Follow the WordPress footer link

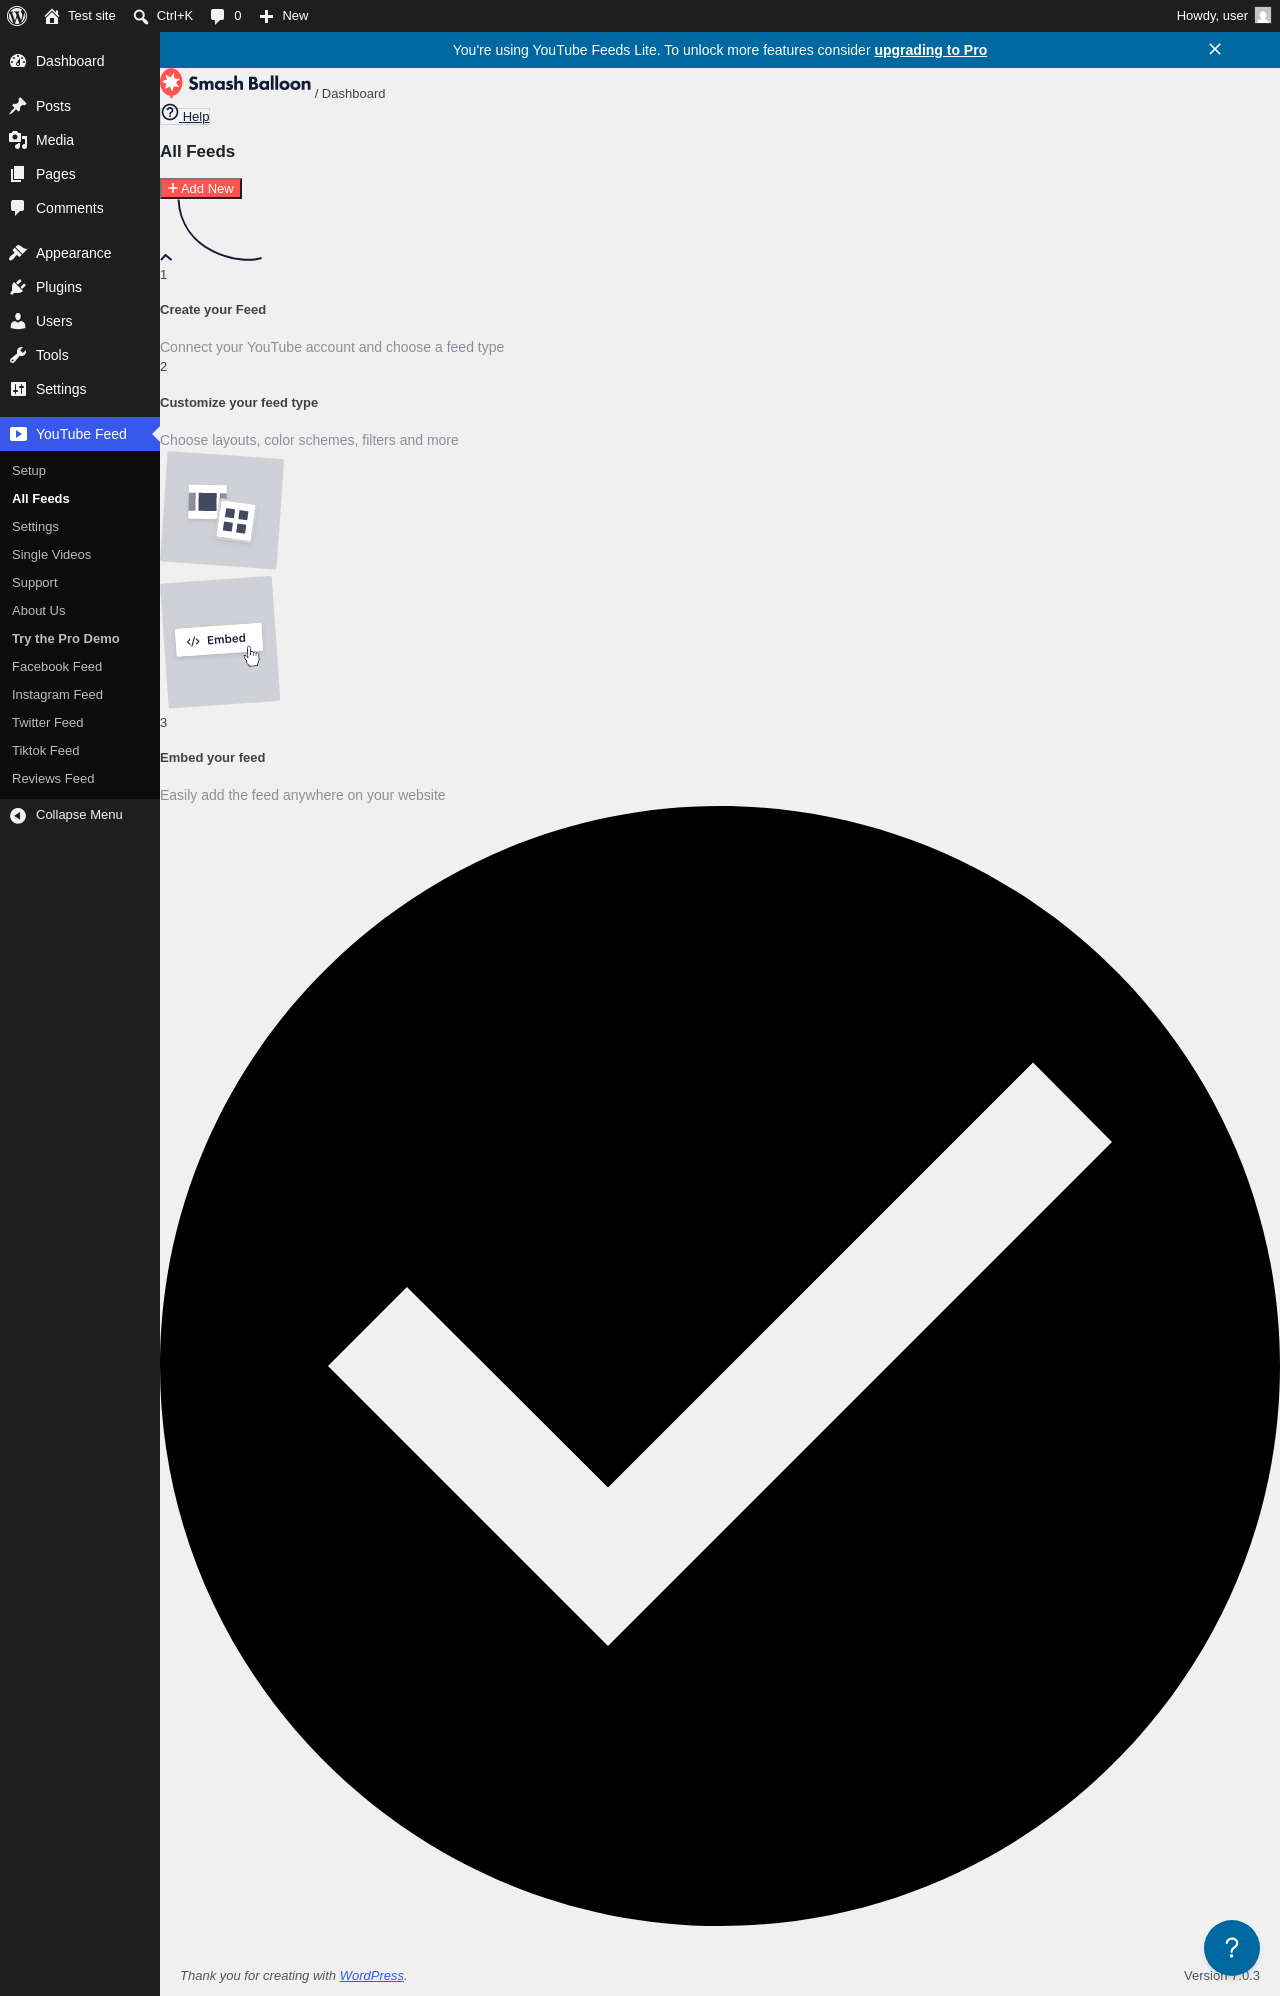click(372, 1975)
